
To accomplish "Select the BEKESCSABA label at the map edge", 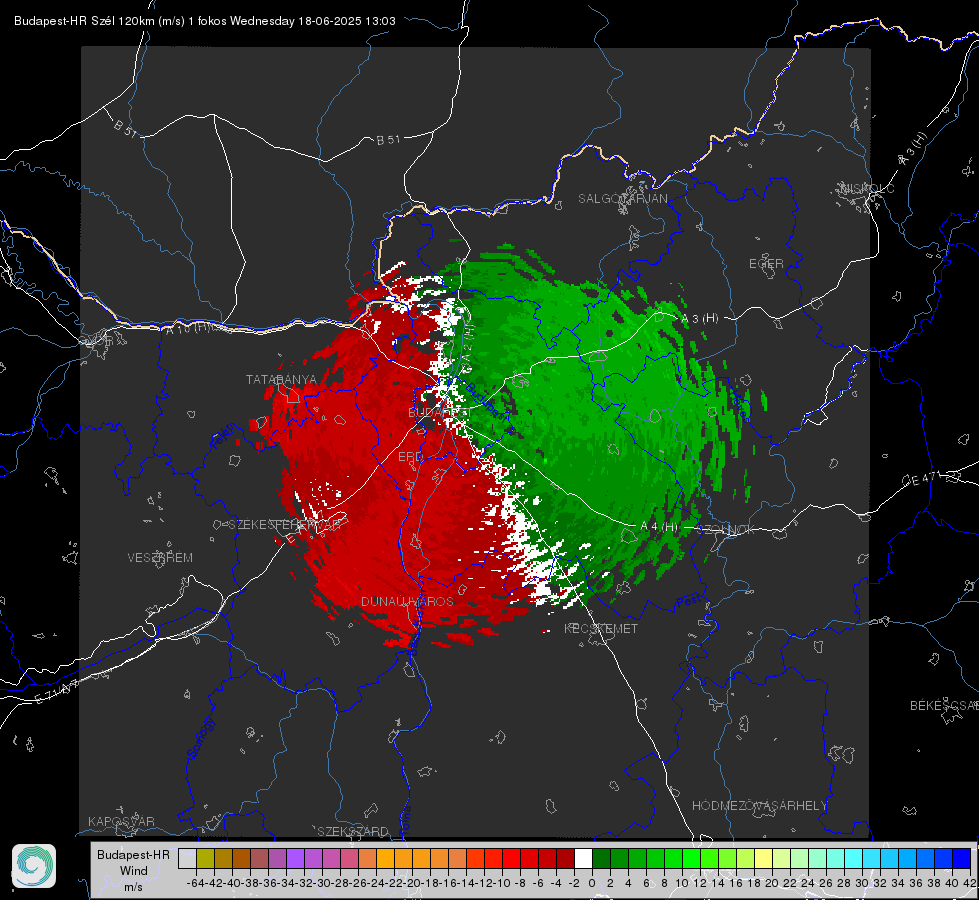I will coord(944,706).
